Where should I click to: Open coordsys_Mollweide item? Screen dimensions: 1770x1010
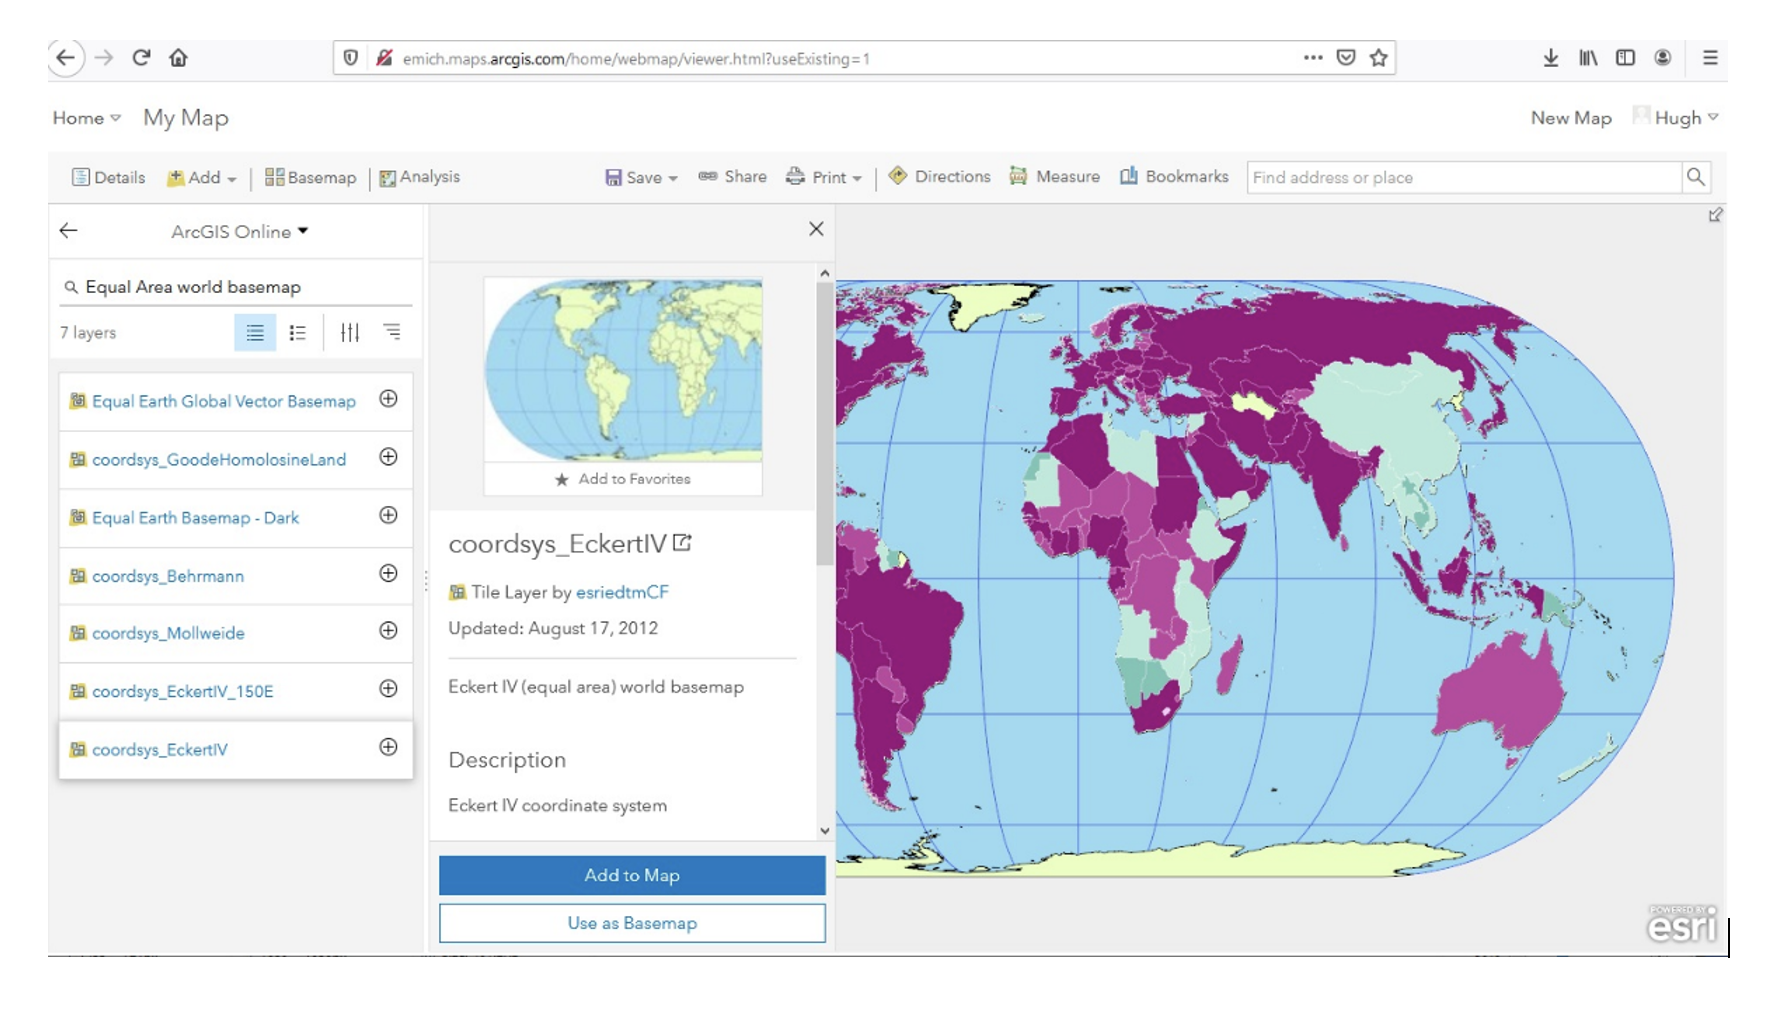tap(168, 633)
